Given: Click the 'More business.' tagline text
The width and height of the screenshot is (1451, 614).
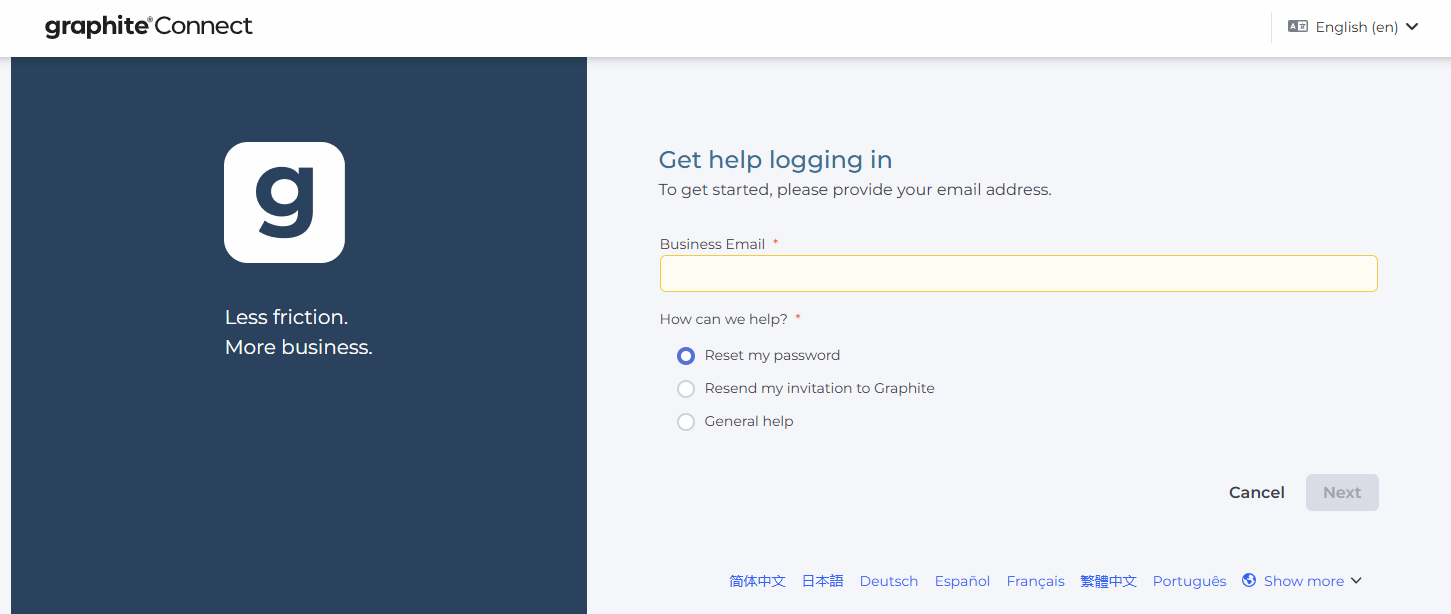Looking at the screenshot, I should [298, 347].
